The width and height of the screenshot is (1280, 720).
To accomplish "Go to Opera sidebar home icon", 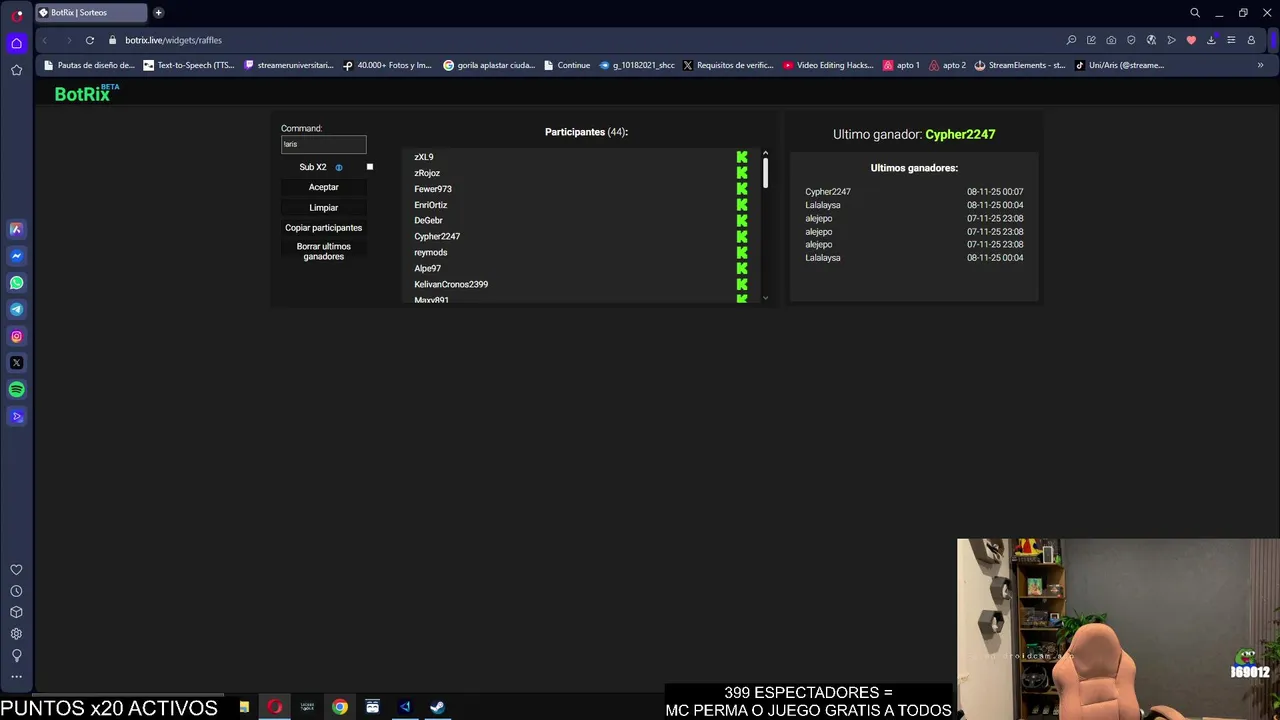I will pyautogui.click(x=16, y=43).
